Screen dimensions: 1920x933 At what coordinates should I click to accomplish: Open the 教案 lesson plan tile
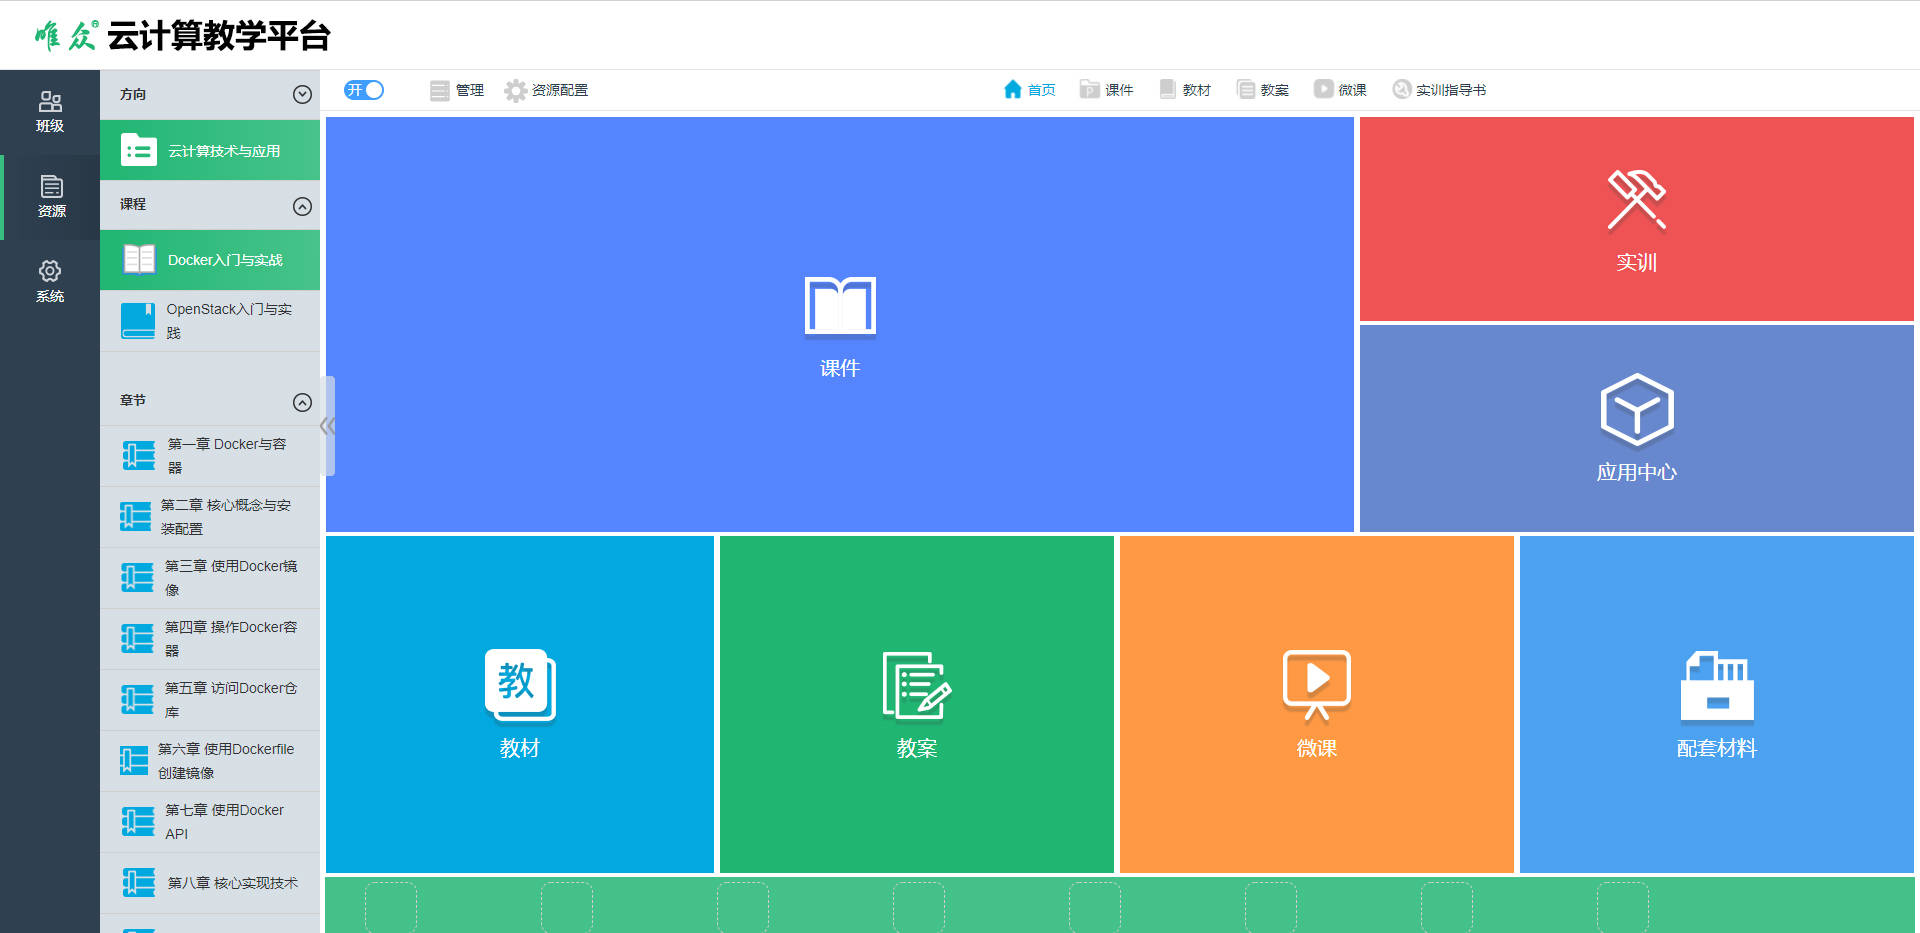(x=916, y=704)
